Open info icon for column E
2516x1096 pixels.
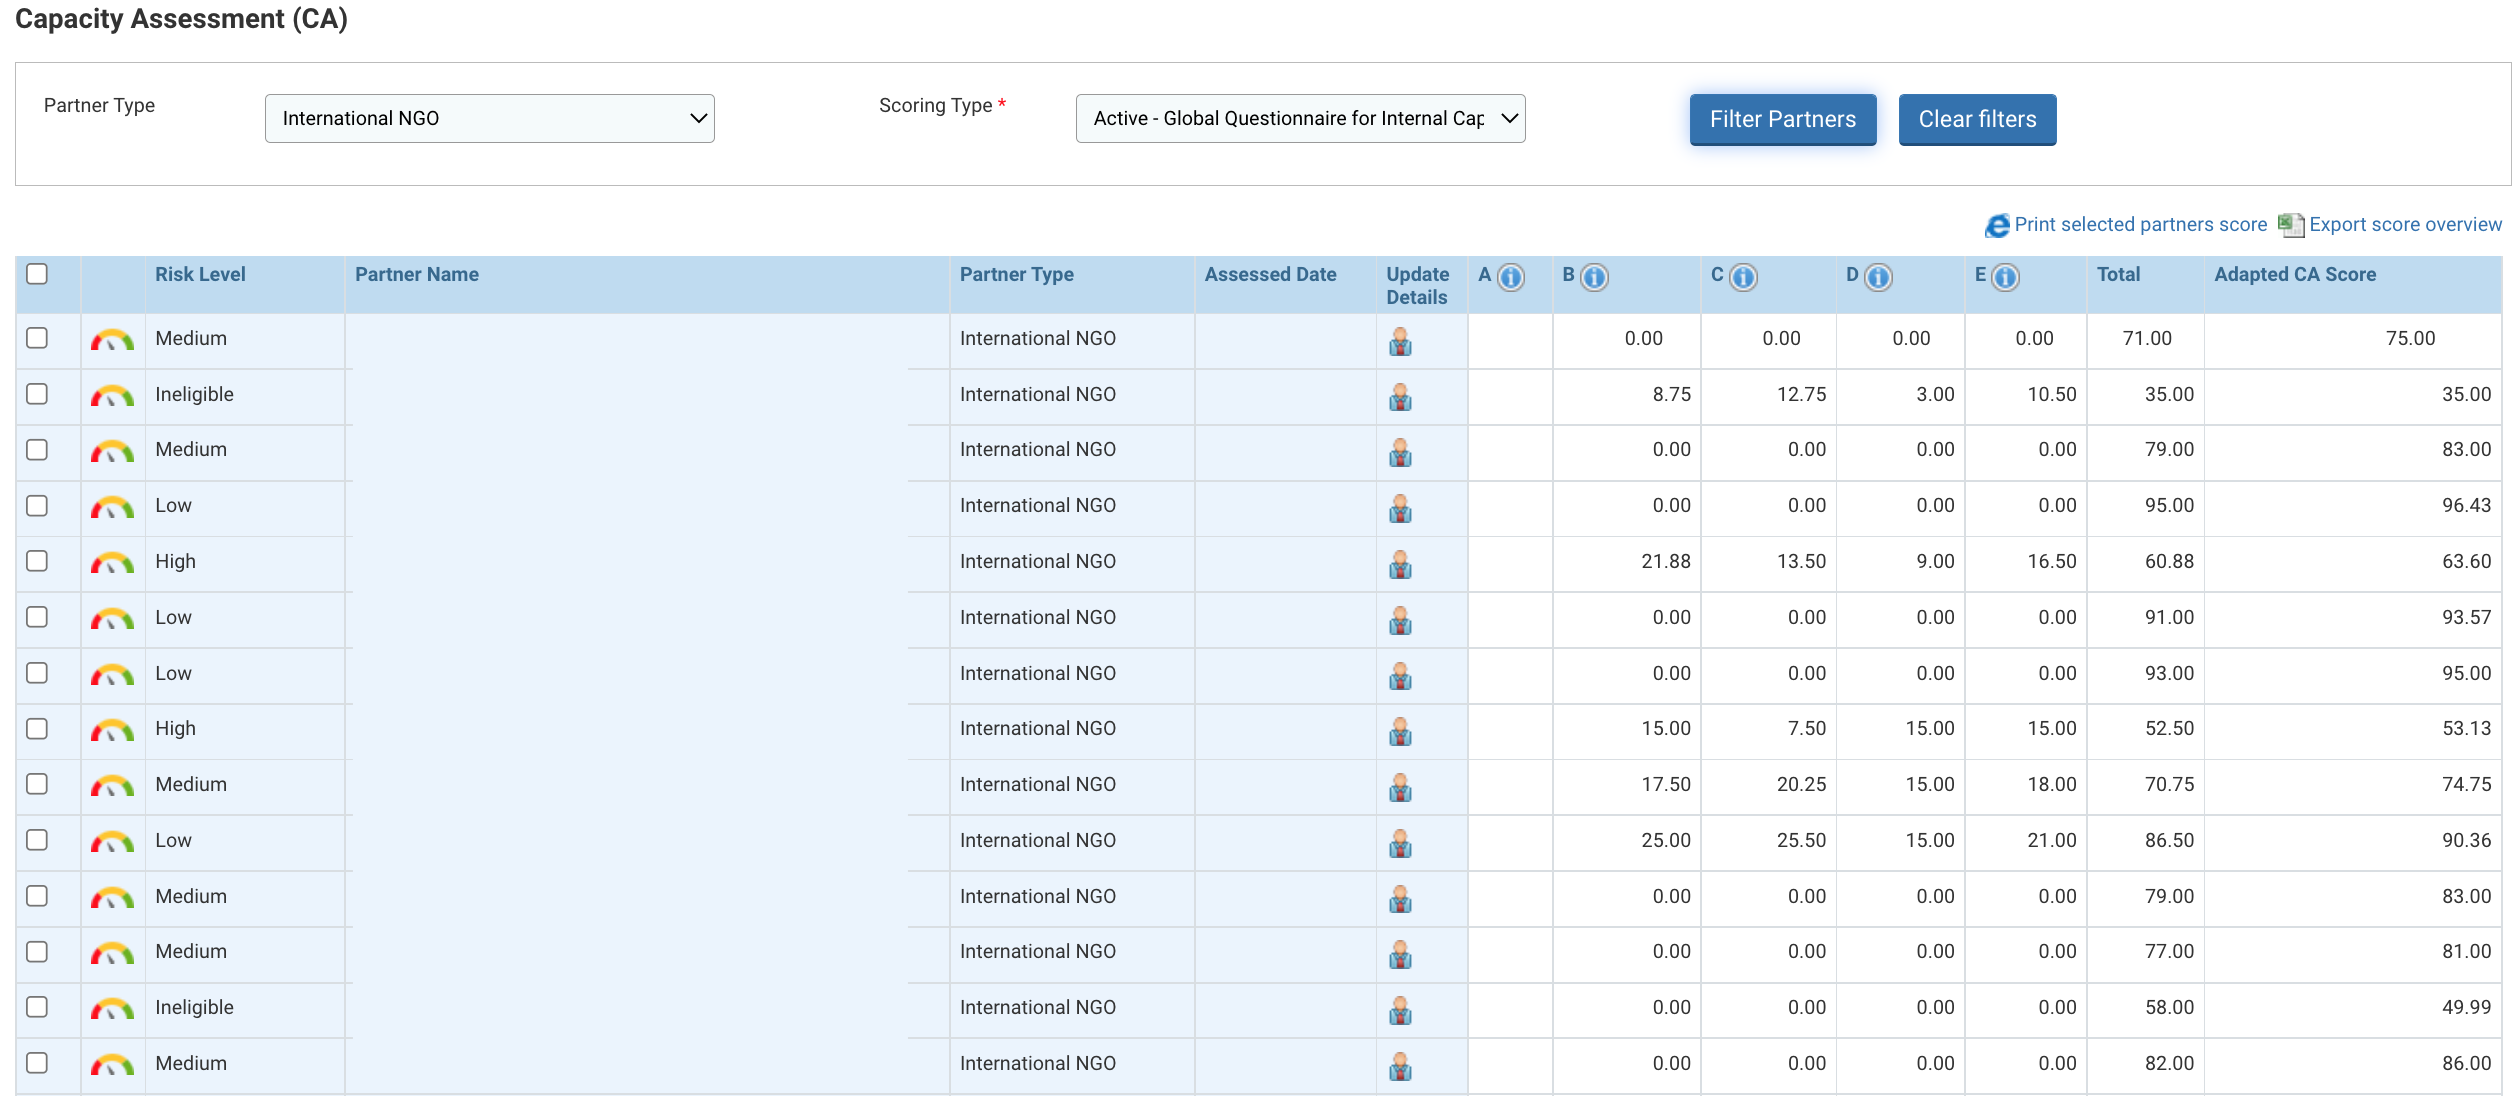[2006, 277]
